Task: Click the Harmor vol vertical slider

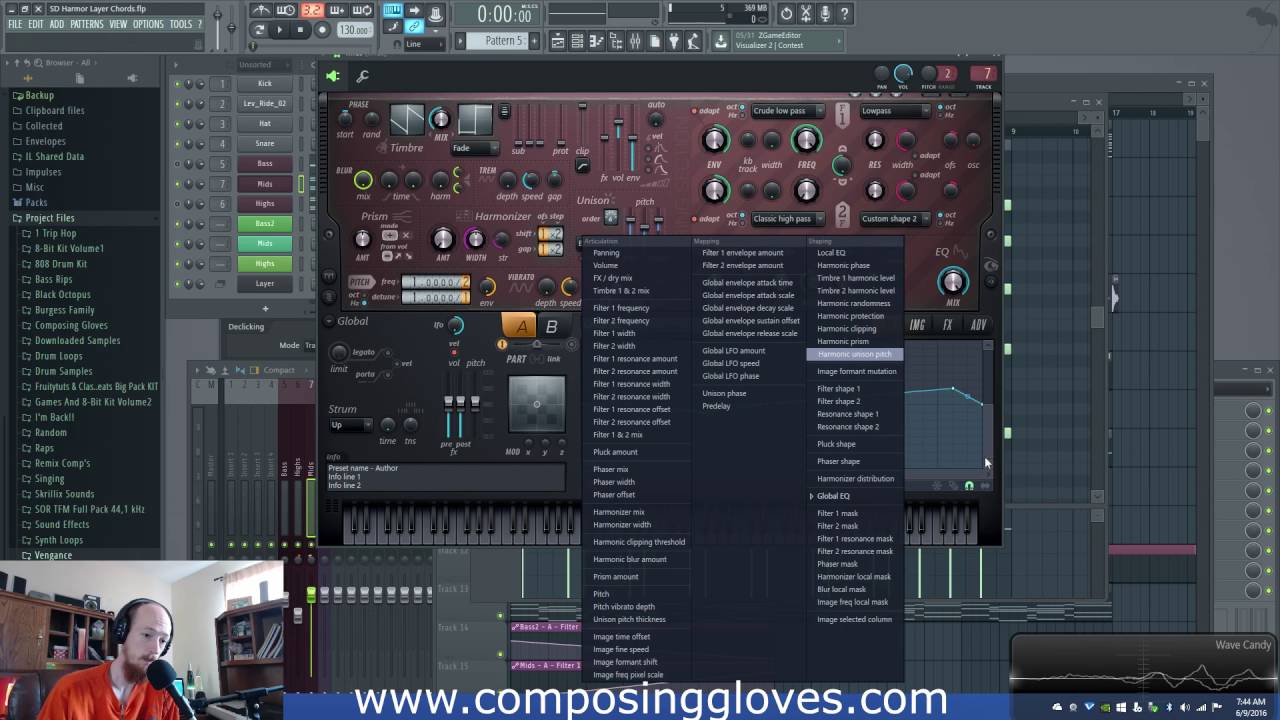Action: coord(618,140)
